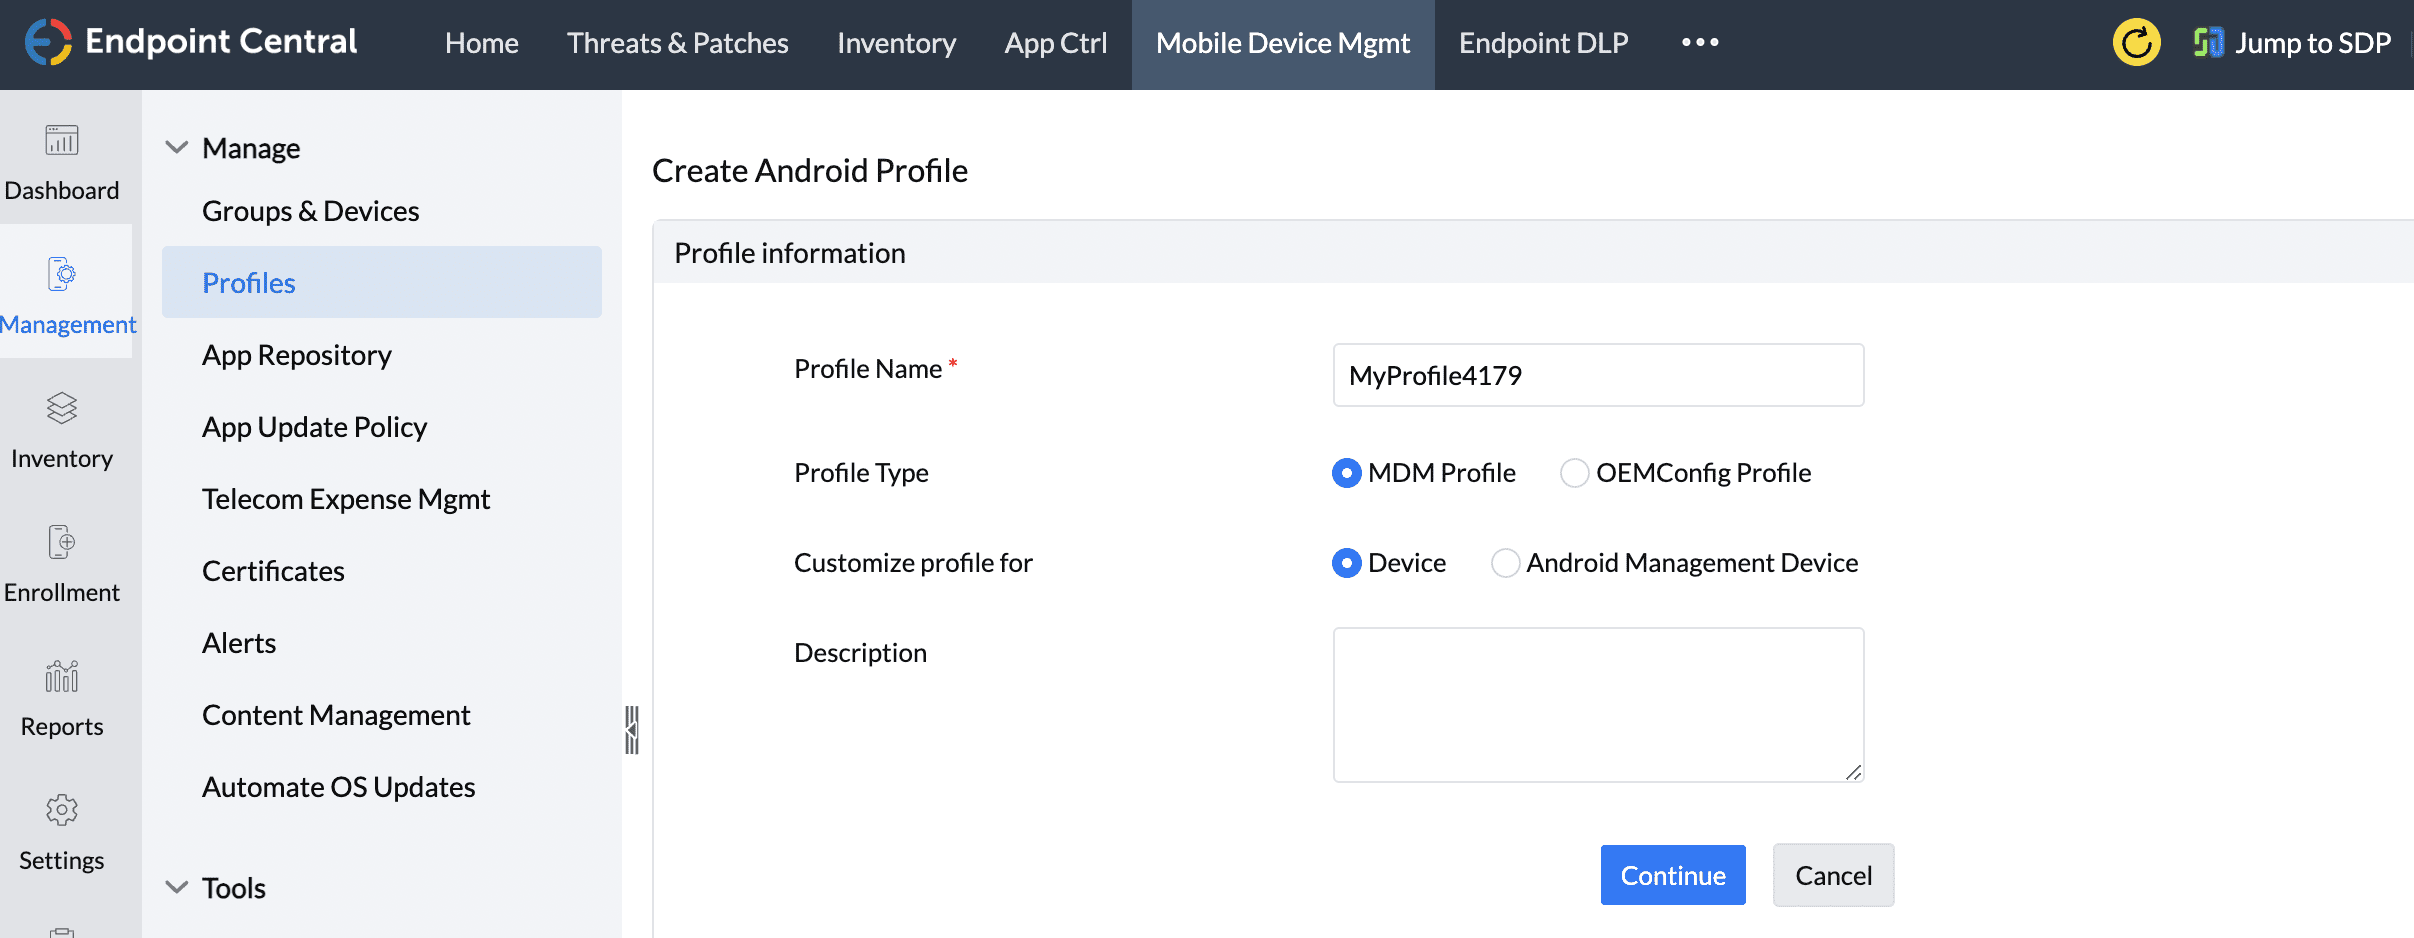Screen dimensions: 2414x938
Task: Switch to the Threats & Patches tab
Action: [677, 43]
